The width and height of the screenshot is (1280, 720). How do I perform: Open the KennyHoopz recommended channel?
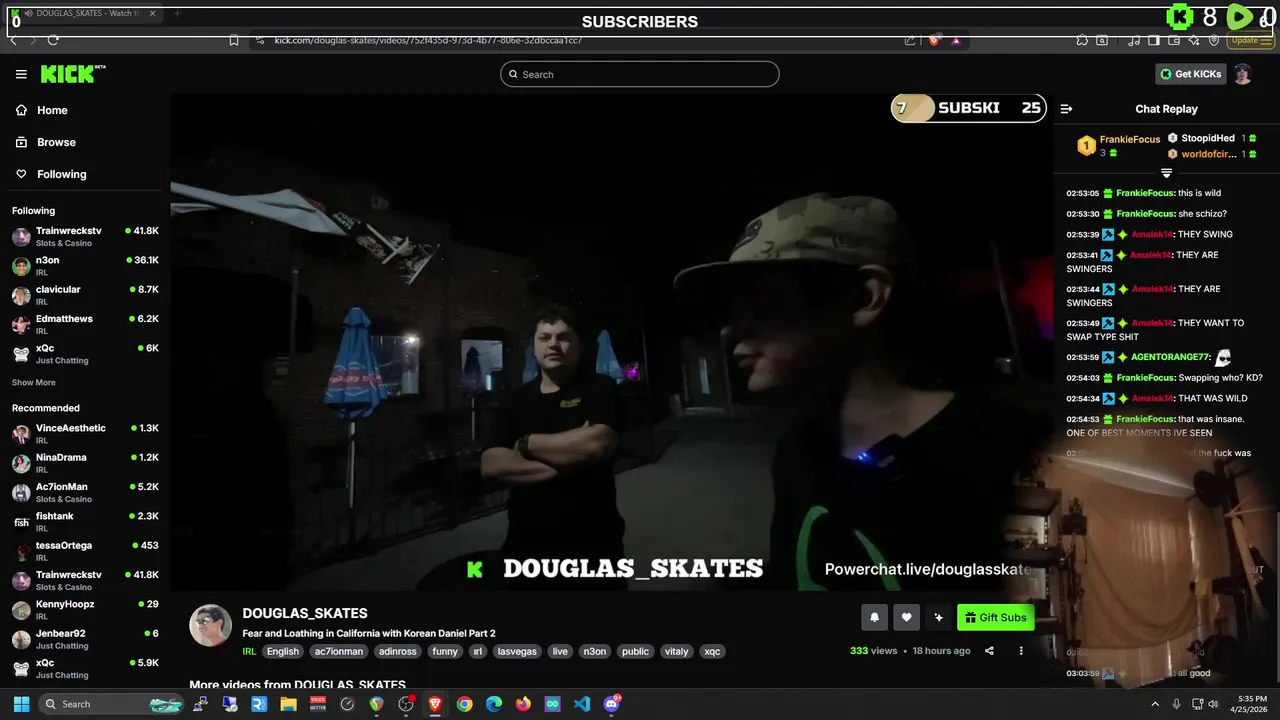pos(85,609)
